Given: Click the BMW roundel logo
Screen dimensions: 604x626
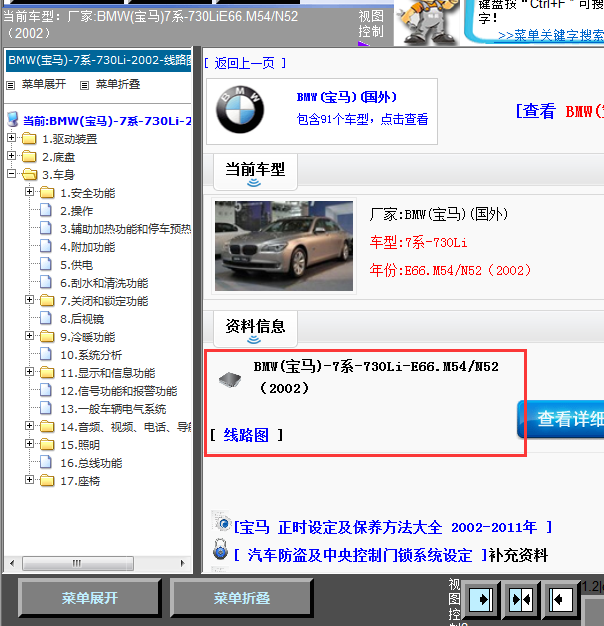Looking at the screenshot, I should point(240,110).
